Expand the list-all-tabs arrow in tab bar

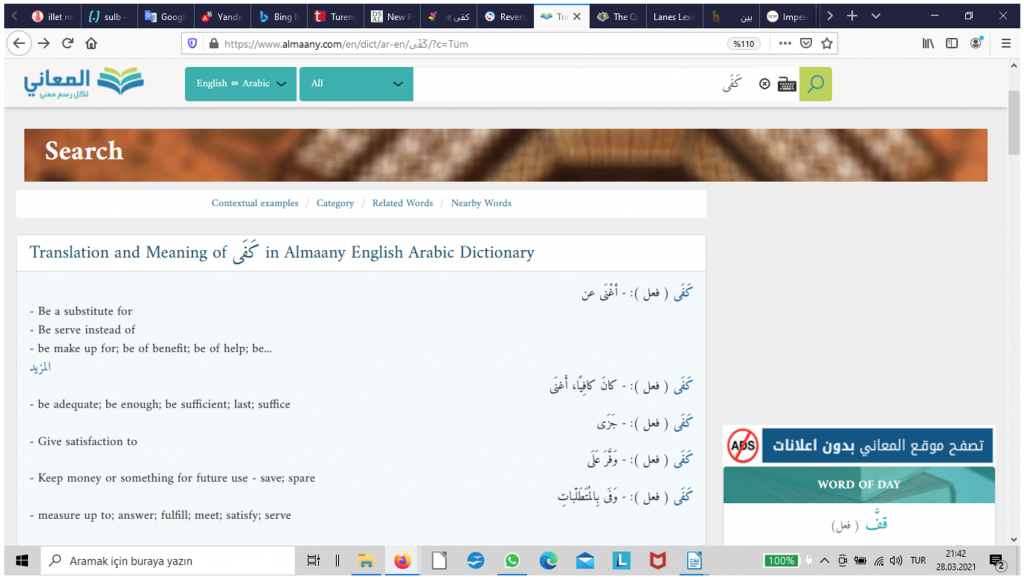(x=876, y=16)
